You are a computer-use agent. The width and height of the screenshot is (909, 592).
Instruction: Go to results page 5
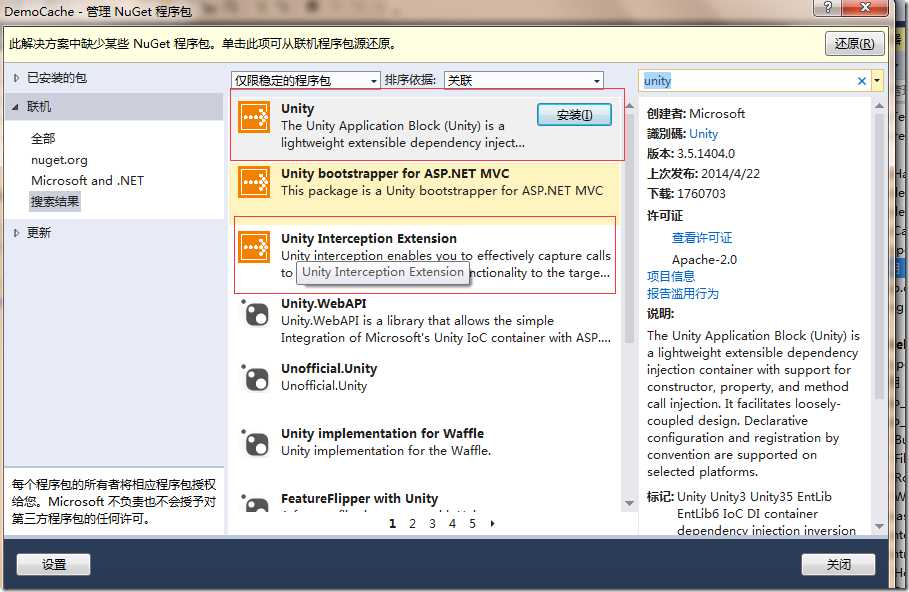click(472, 524)
